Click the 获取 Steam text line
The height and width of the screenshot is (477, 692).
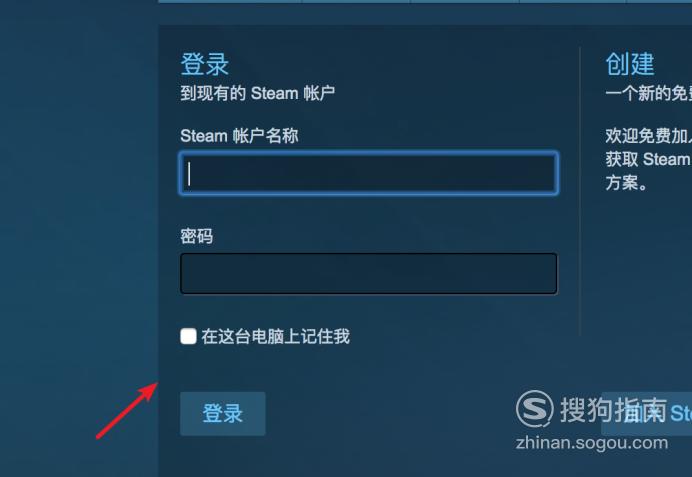click(x=649, y=159)
